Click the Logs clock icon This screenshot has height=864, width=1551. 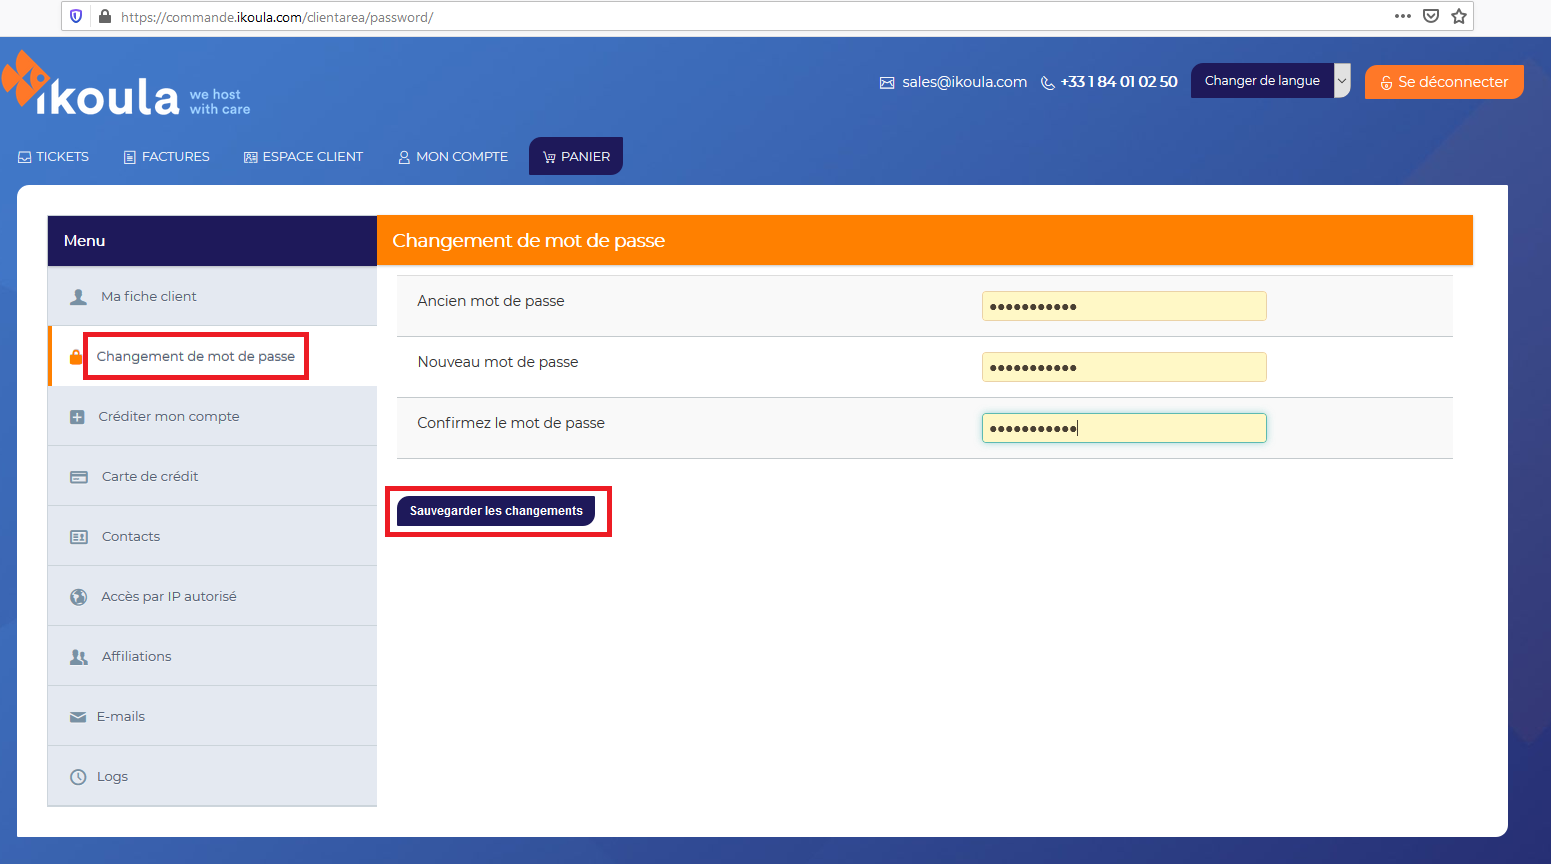[78, 777]
